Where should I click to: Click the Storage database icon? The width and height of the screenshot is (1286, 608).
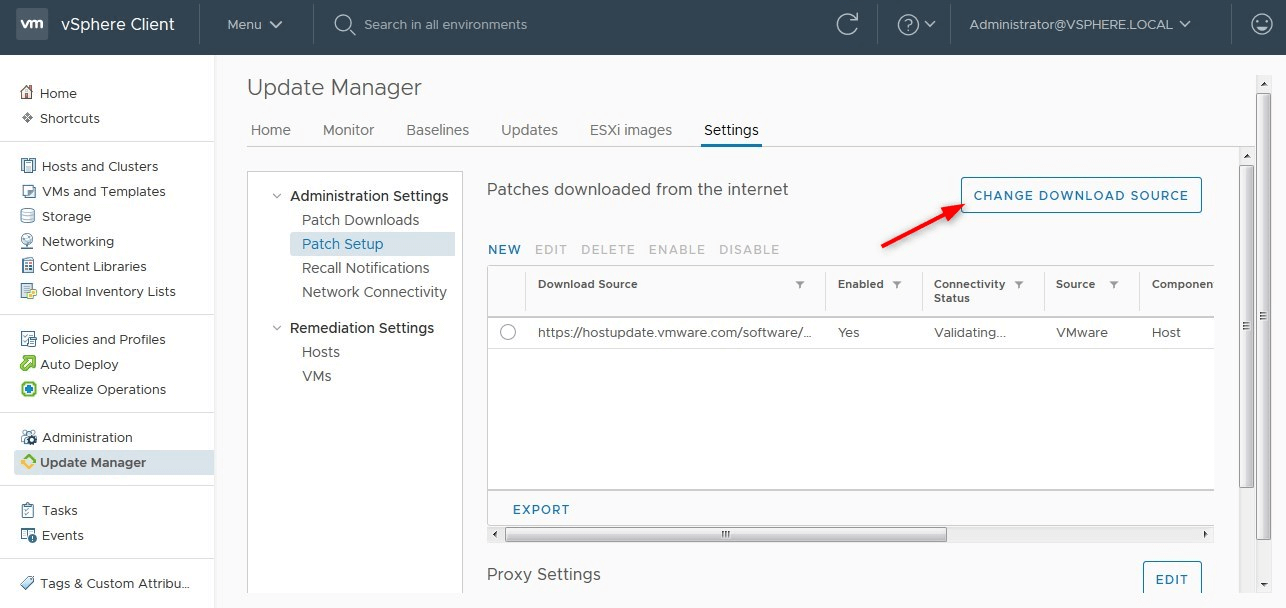tap(28, 216)
